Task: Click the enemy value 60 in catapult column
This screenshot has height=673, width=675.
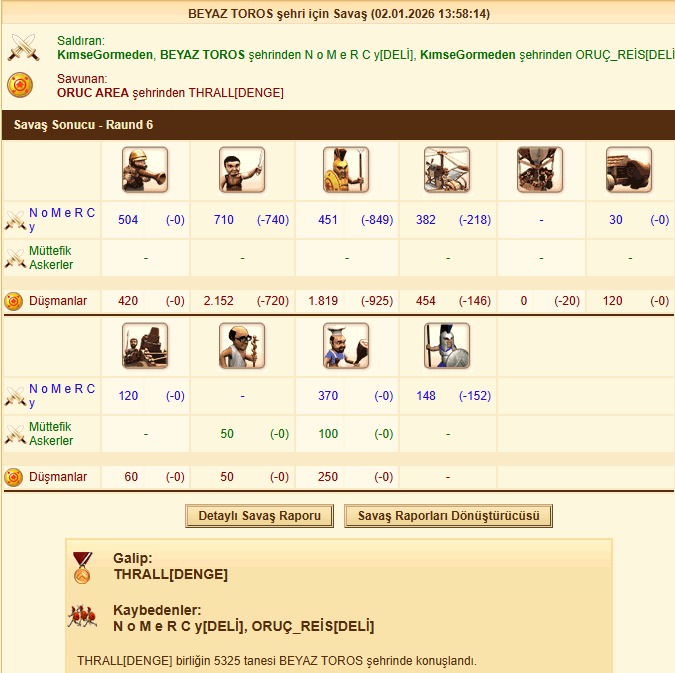Action: tap(131, 477)
